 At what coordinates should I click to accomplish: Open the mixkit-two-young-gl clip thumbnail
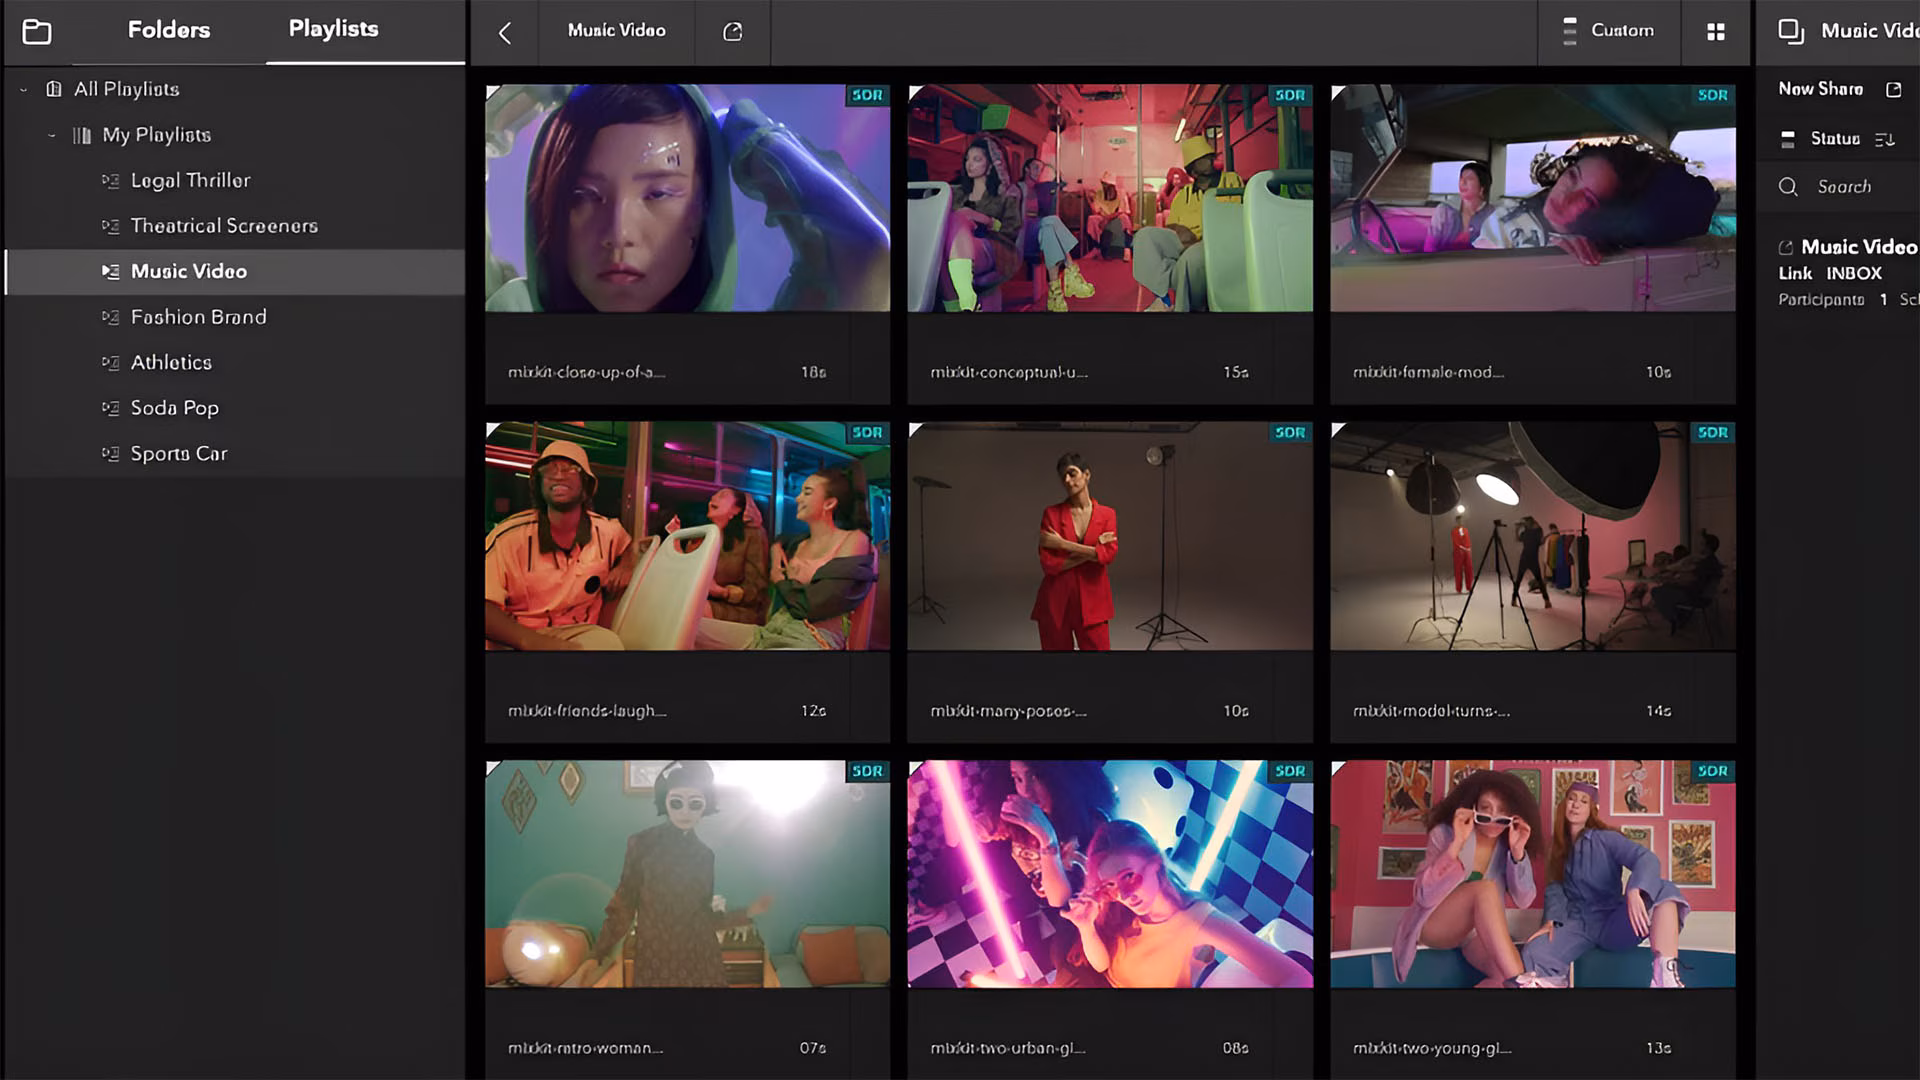pyautogui.click(x=1533, y=874)
